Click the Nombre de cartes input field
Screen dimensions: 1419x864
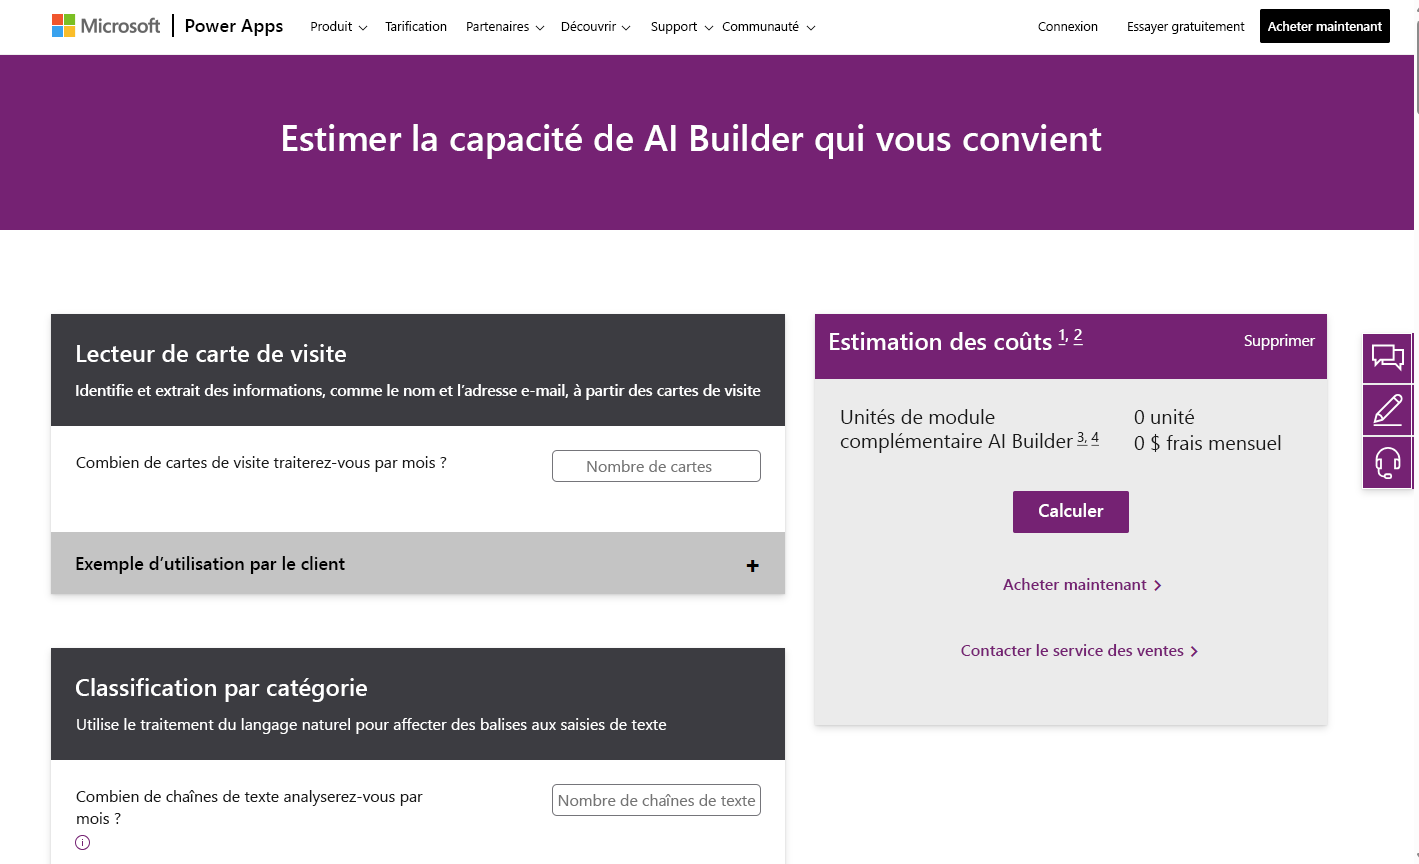coord(656,466)
